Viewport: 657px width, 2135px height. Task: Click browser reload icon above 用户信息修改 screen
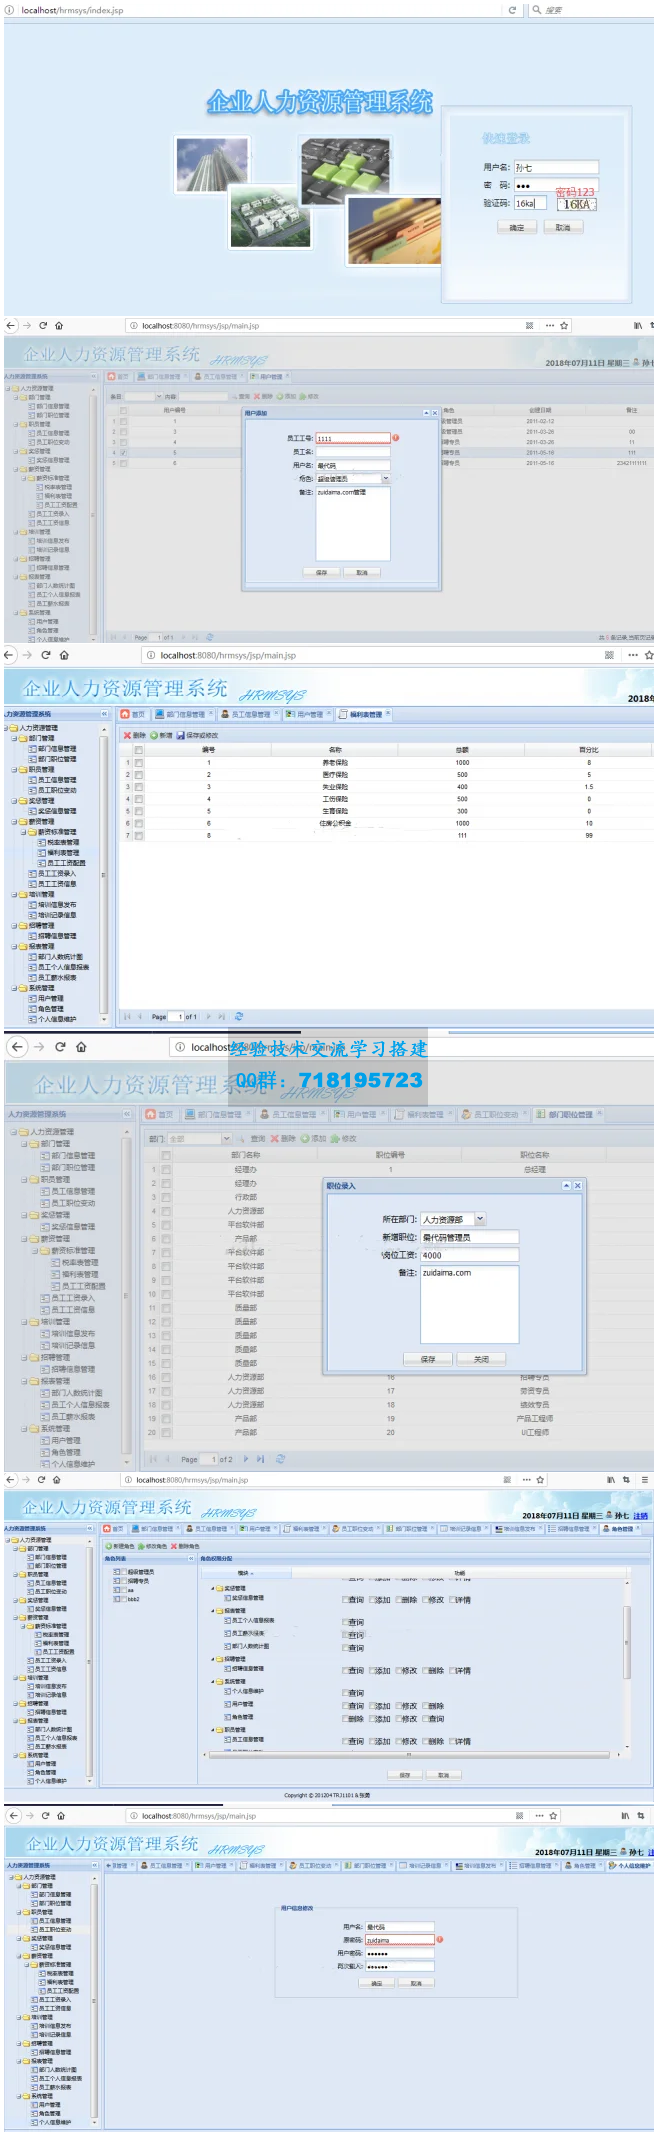pos(43,1815)
